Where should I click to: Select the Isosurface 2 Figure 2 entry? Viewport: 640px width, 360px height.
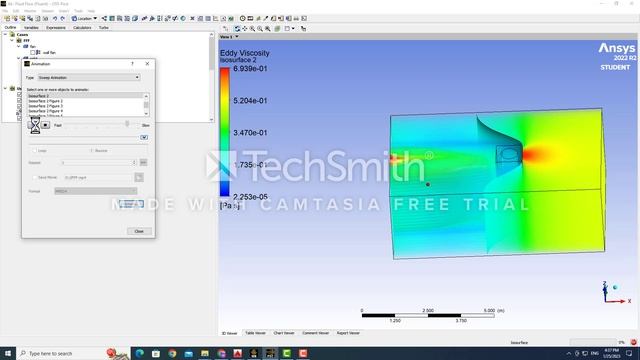pyautogui.click(x=85, y=101)
